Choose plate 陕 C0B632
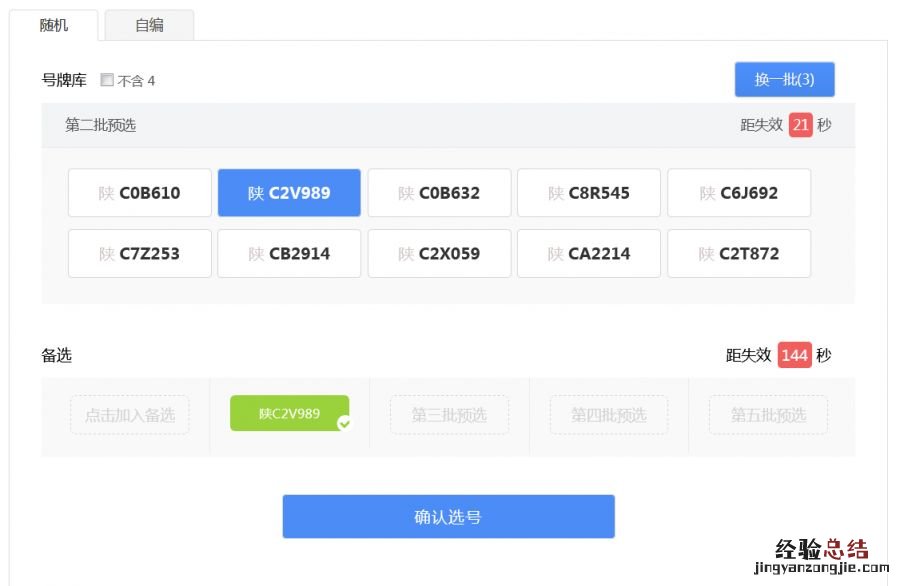The width and height of the screenshot is (904, 586). 439,193
